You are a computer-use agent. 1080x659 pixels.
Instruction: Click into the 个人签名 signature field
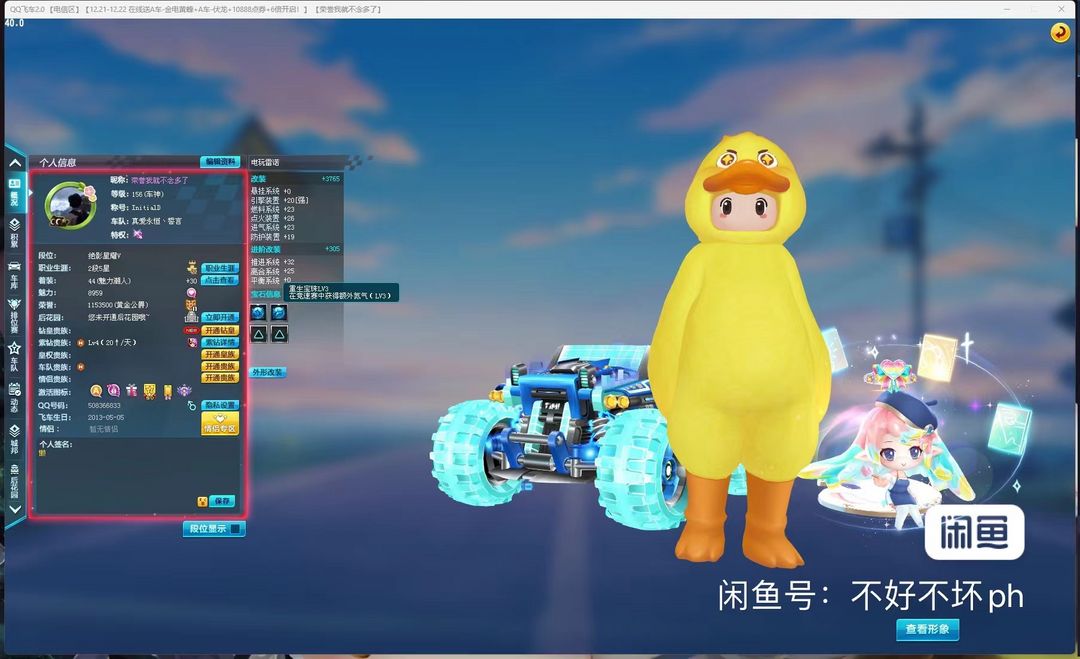(138, 472)
